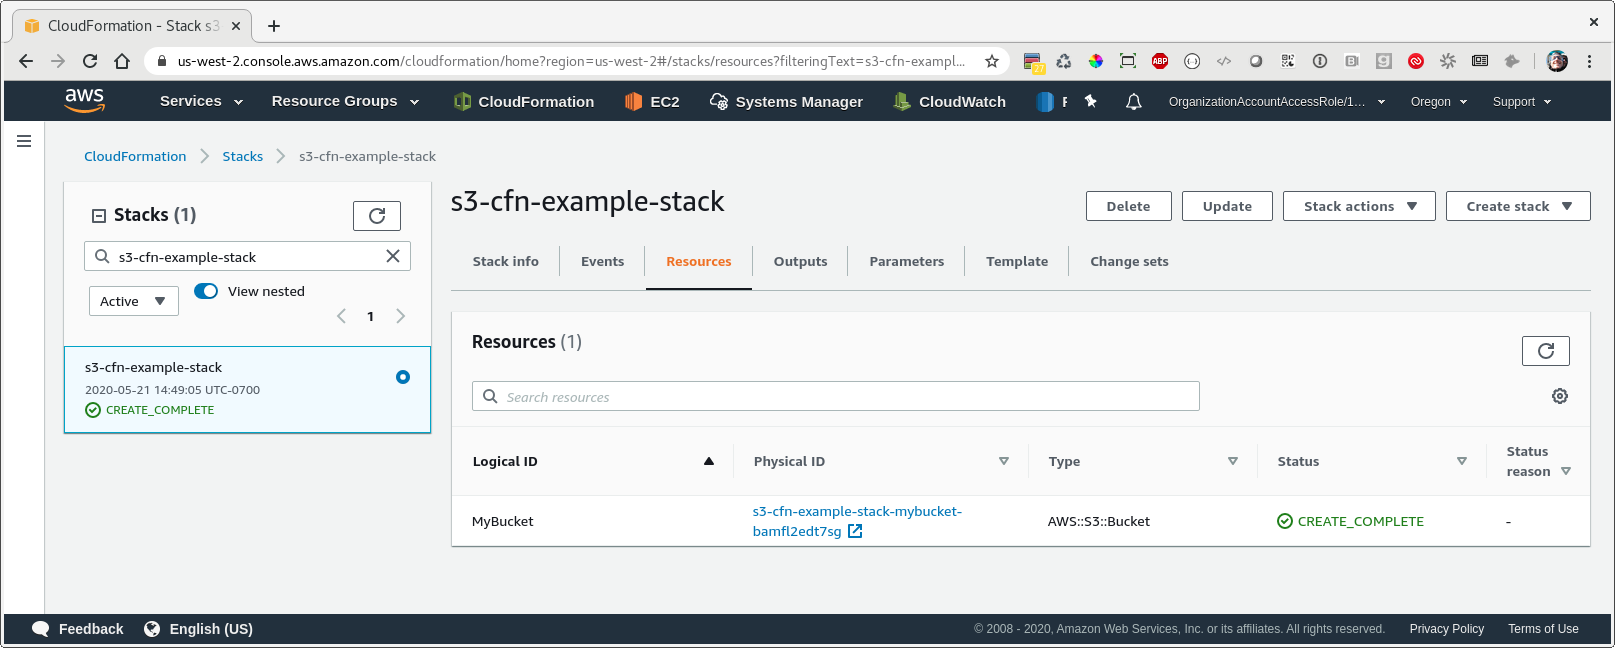This screenshot has height=648, width=1615.
Task: Click the pin shortcuts icon in navbar
Action: tap(1091, 101)
